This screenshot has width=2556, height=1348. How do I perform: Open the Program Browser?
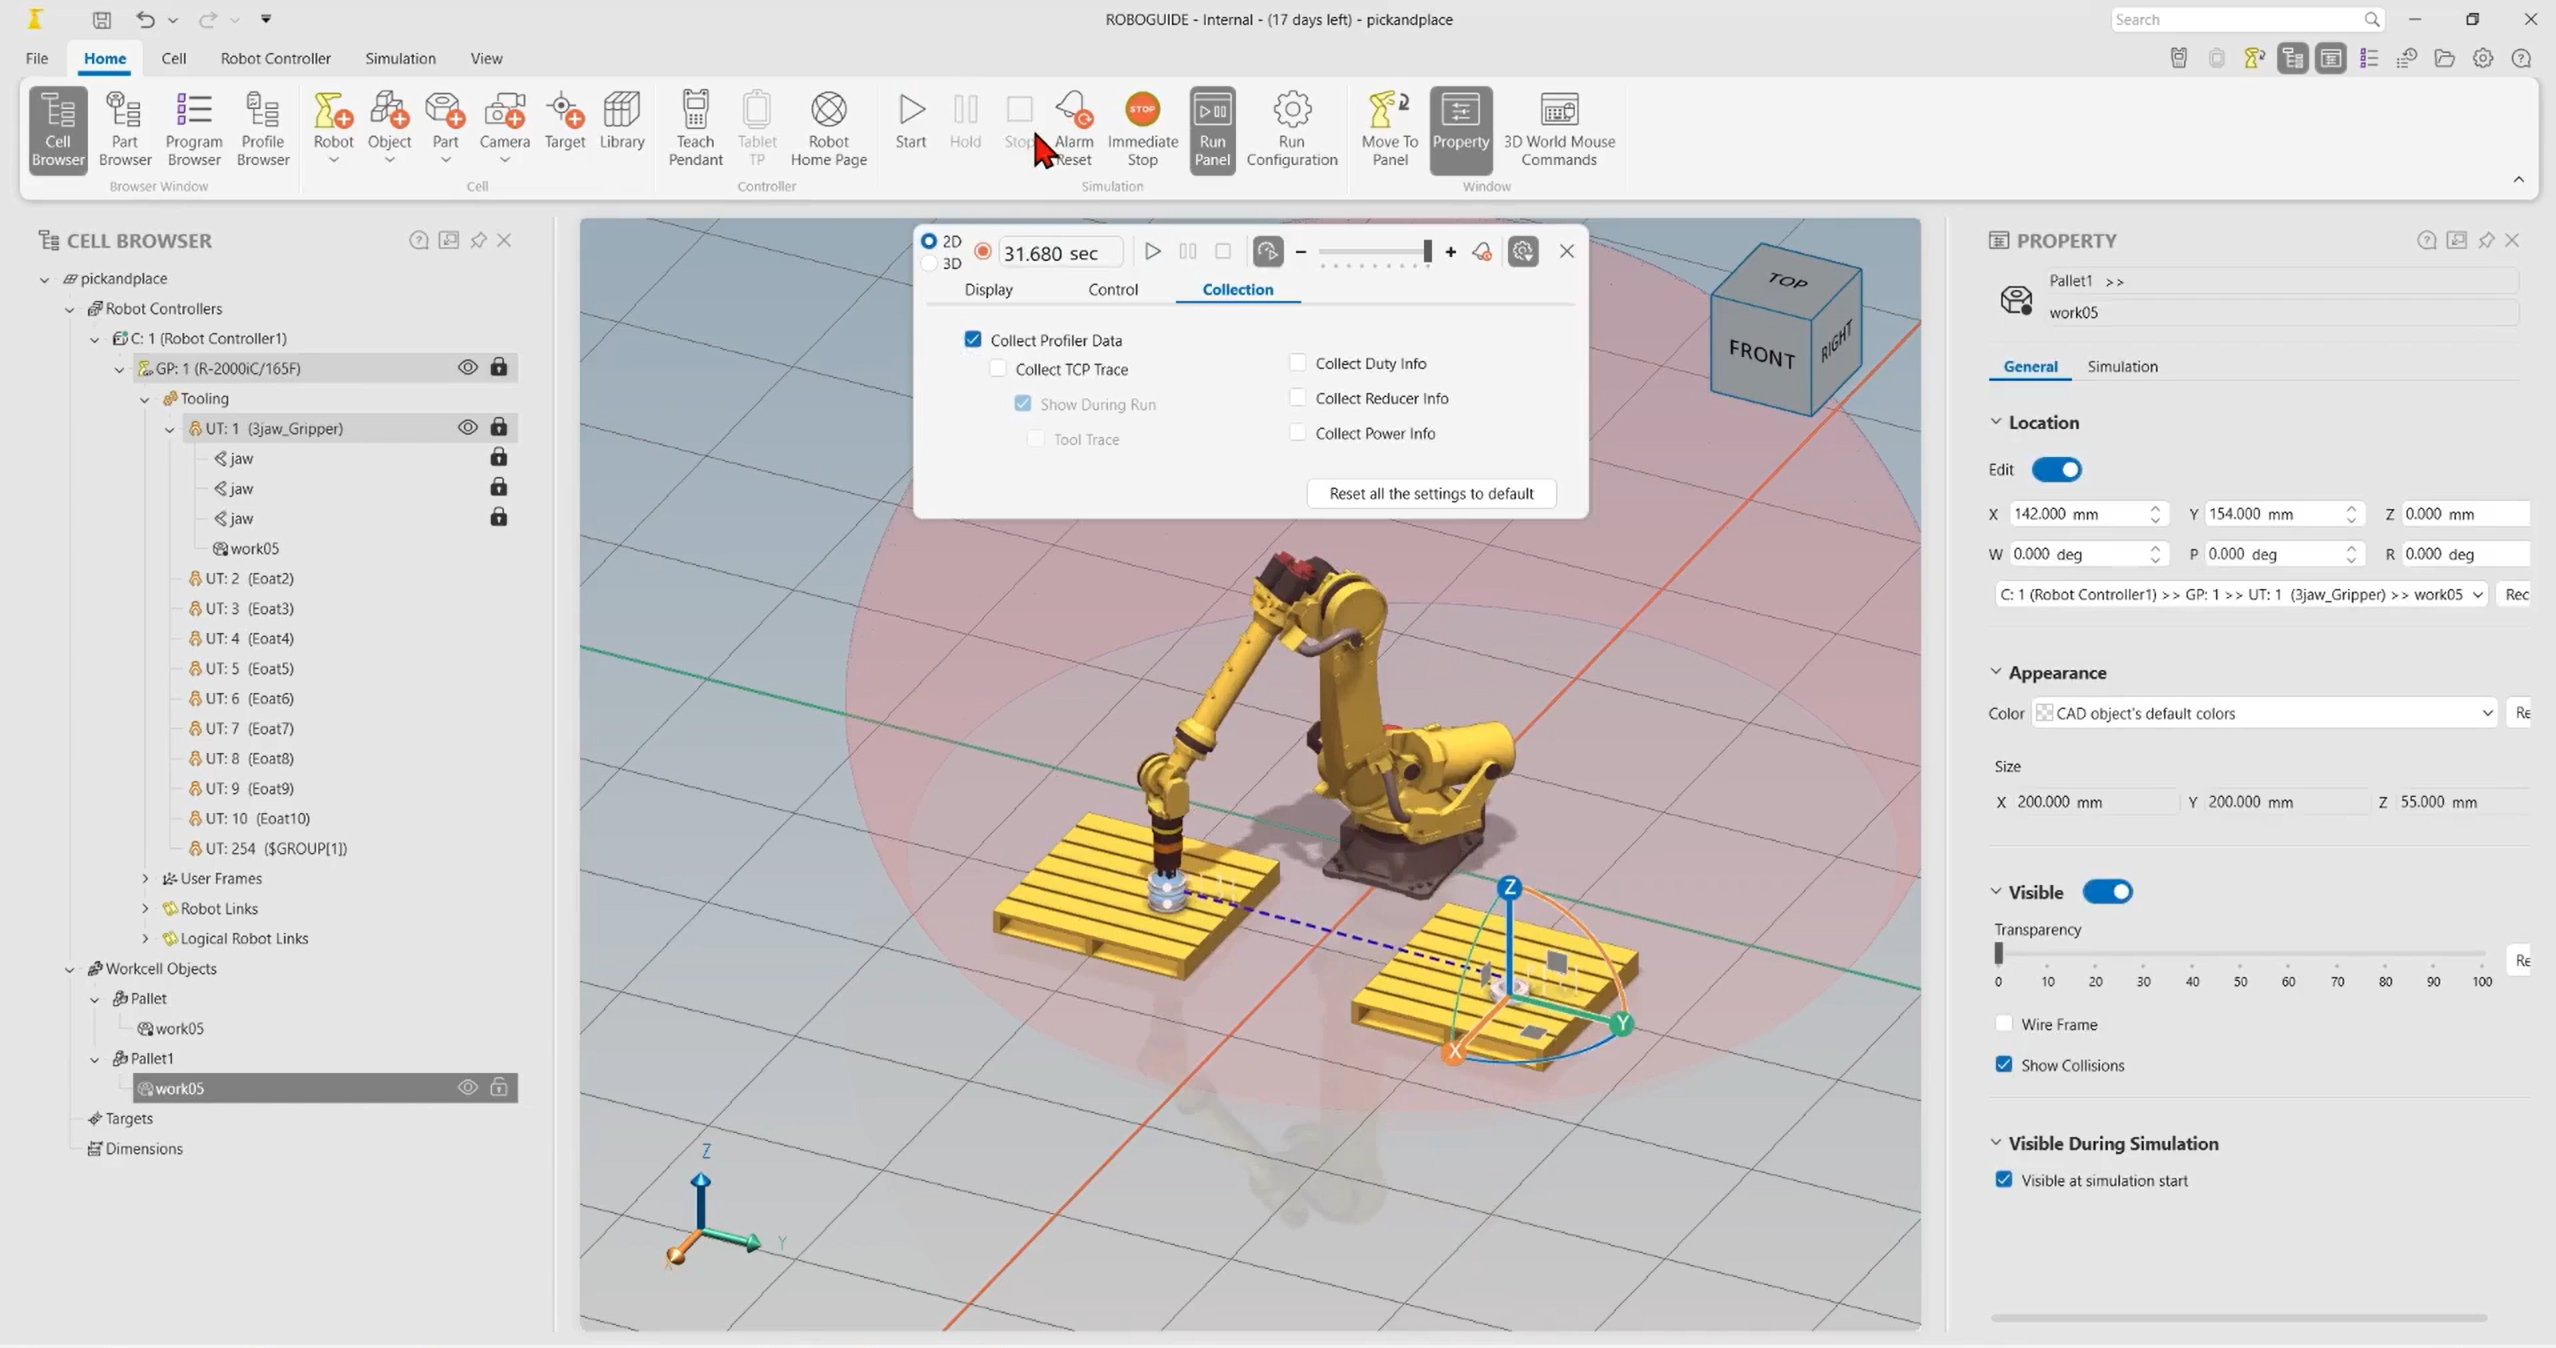coord(193,130)
